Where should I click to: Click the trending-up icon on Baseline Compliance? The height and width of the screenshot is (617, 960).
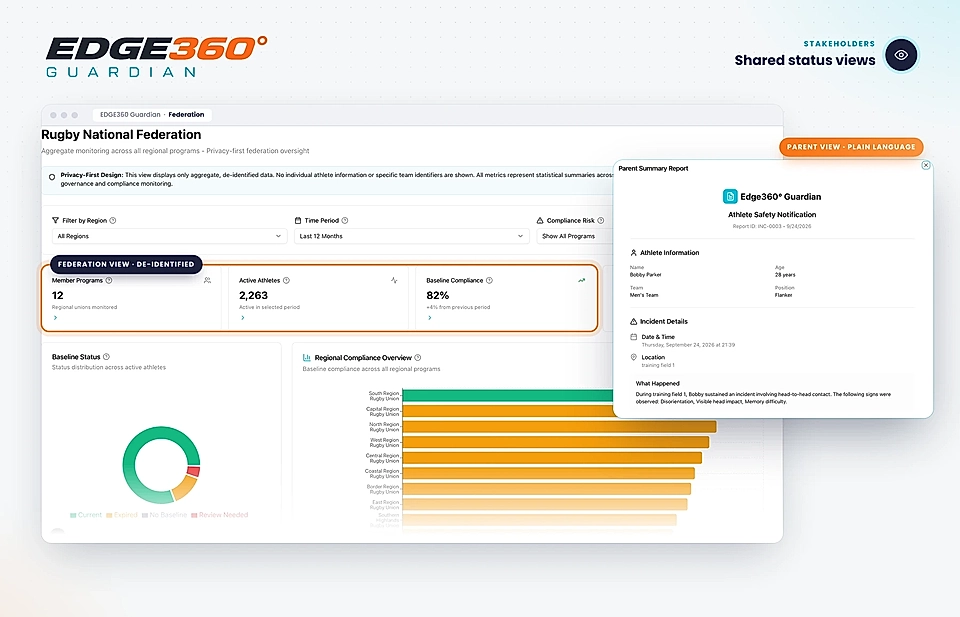[582, 280]
